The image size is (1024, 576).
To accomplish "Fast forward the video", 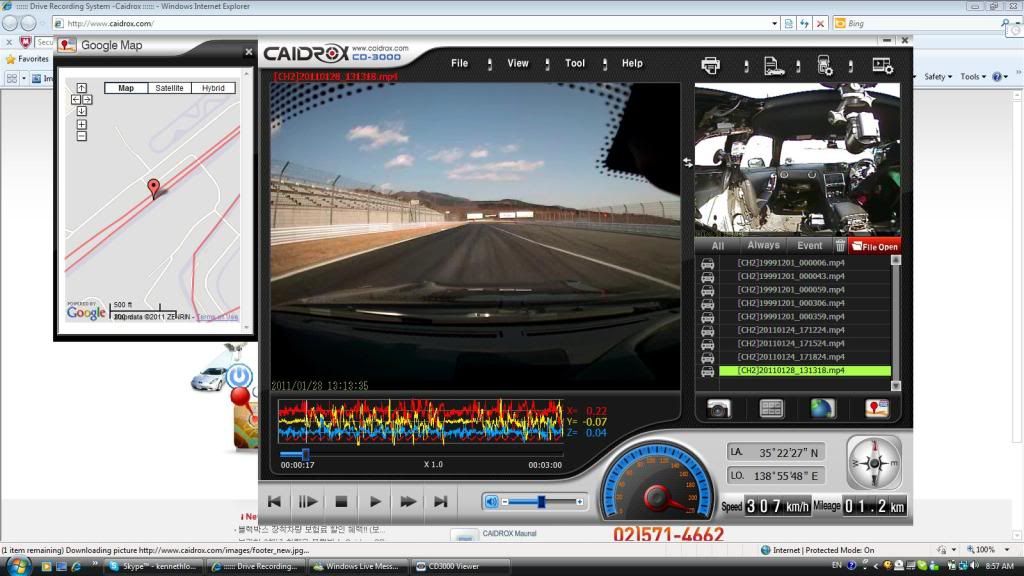I will [408, 502].
